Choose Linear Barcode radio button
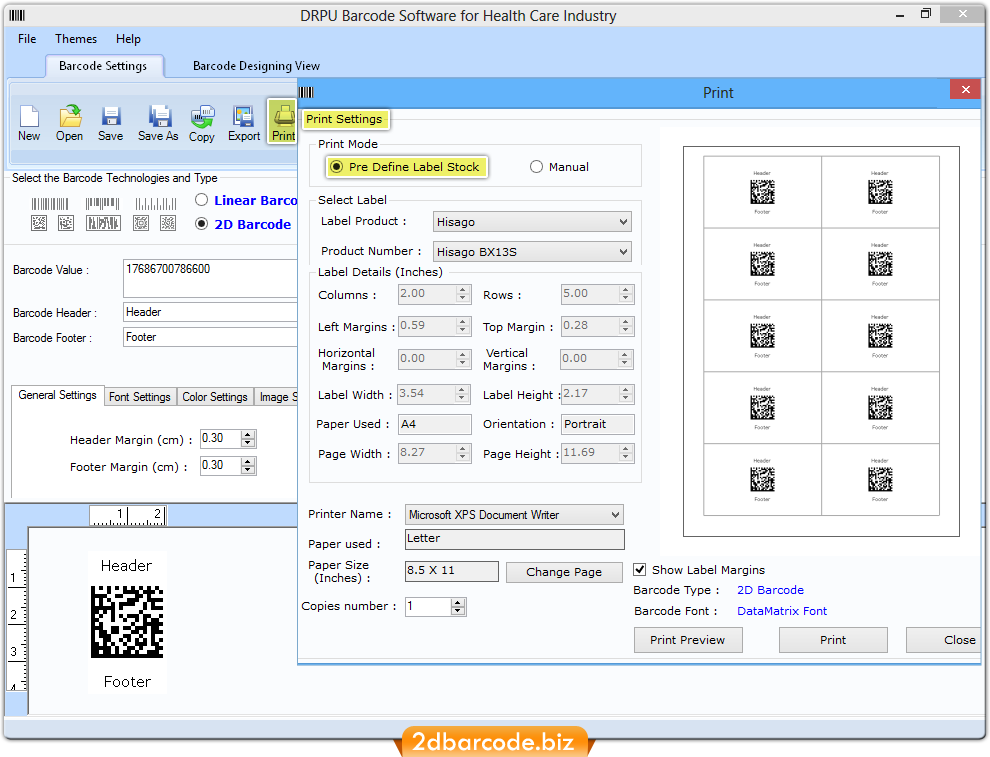 tap(201, 200)
